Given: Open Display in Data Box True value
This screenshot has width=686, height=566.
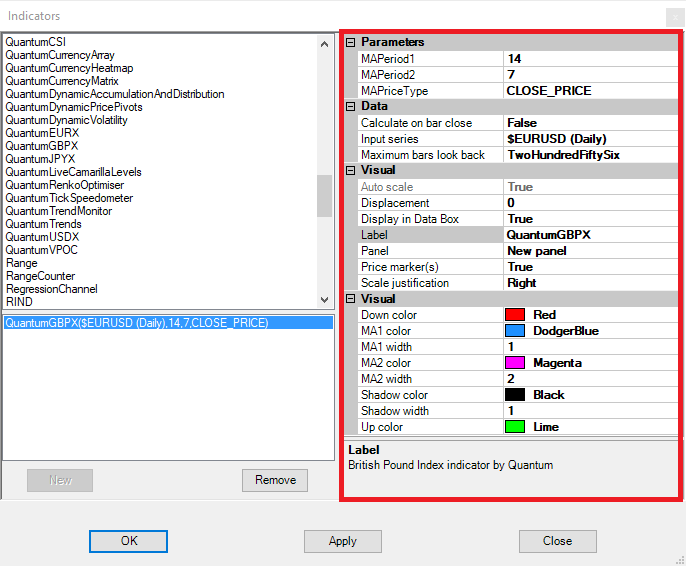Looking at the screenshot, I should coord(591,219).
